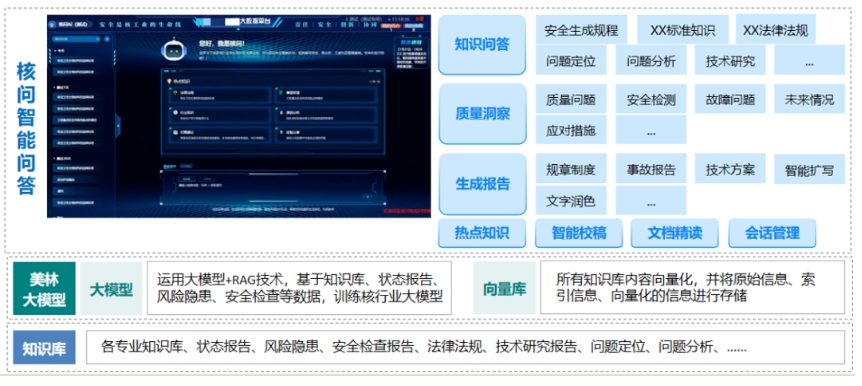Click the 事故报告 tag
862x386 pixels.
pyautogui.click(x=651, y=169)
